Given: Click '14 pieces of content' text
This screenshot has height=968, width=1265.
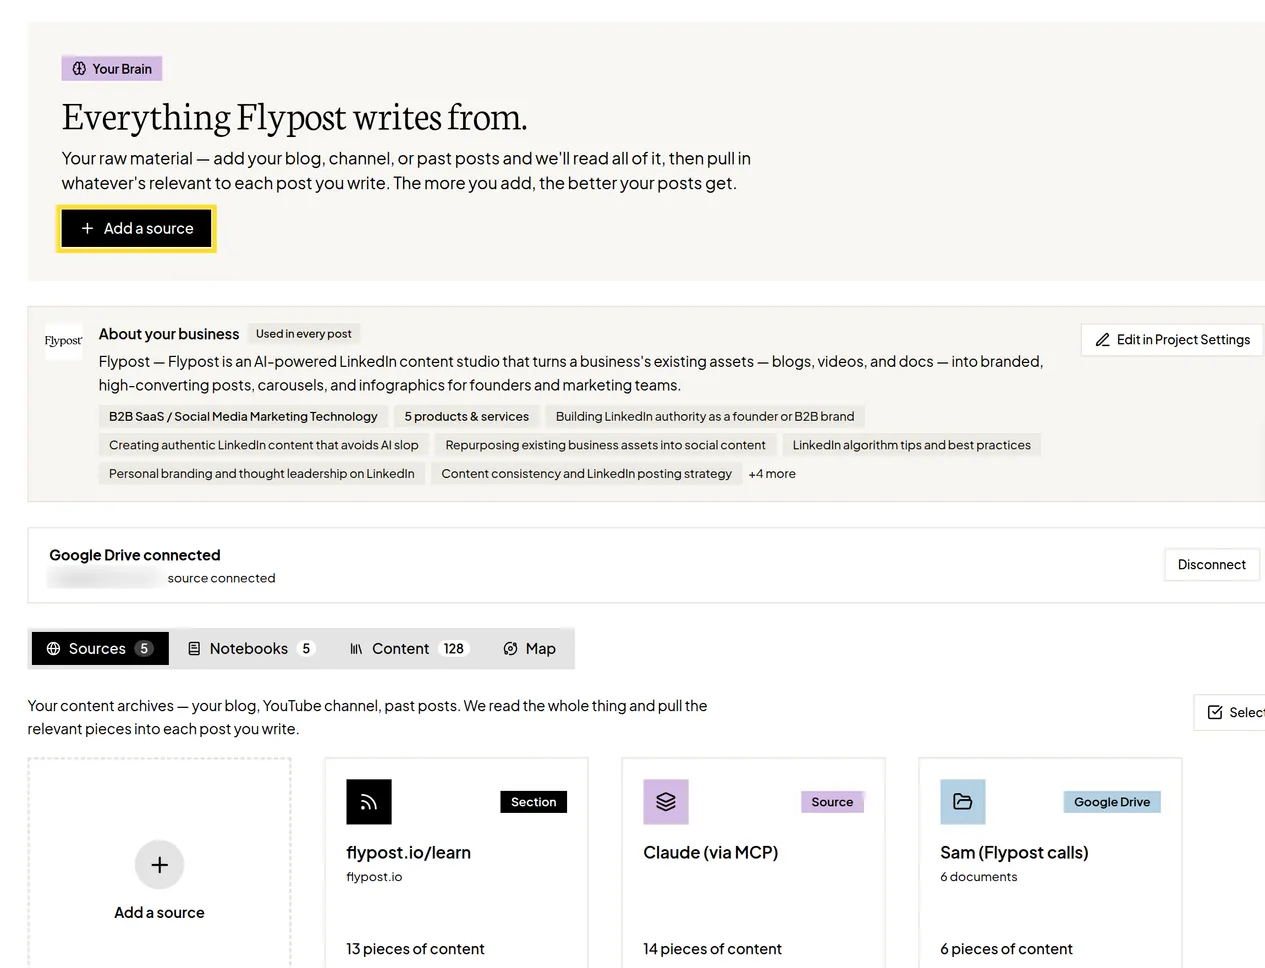Looking at the screenshot, I should [712, 949].
